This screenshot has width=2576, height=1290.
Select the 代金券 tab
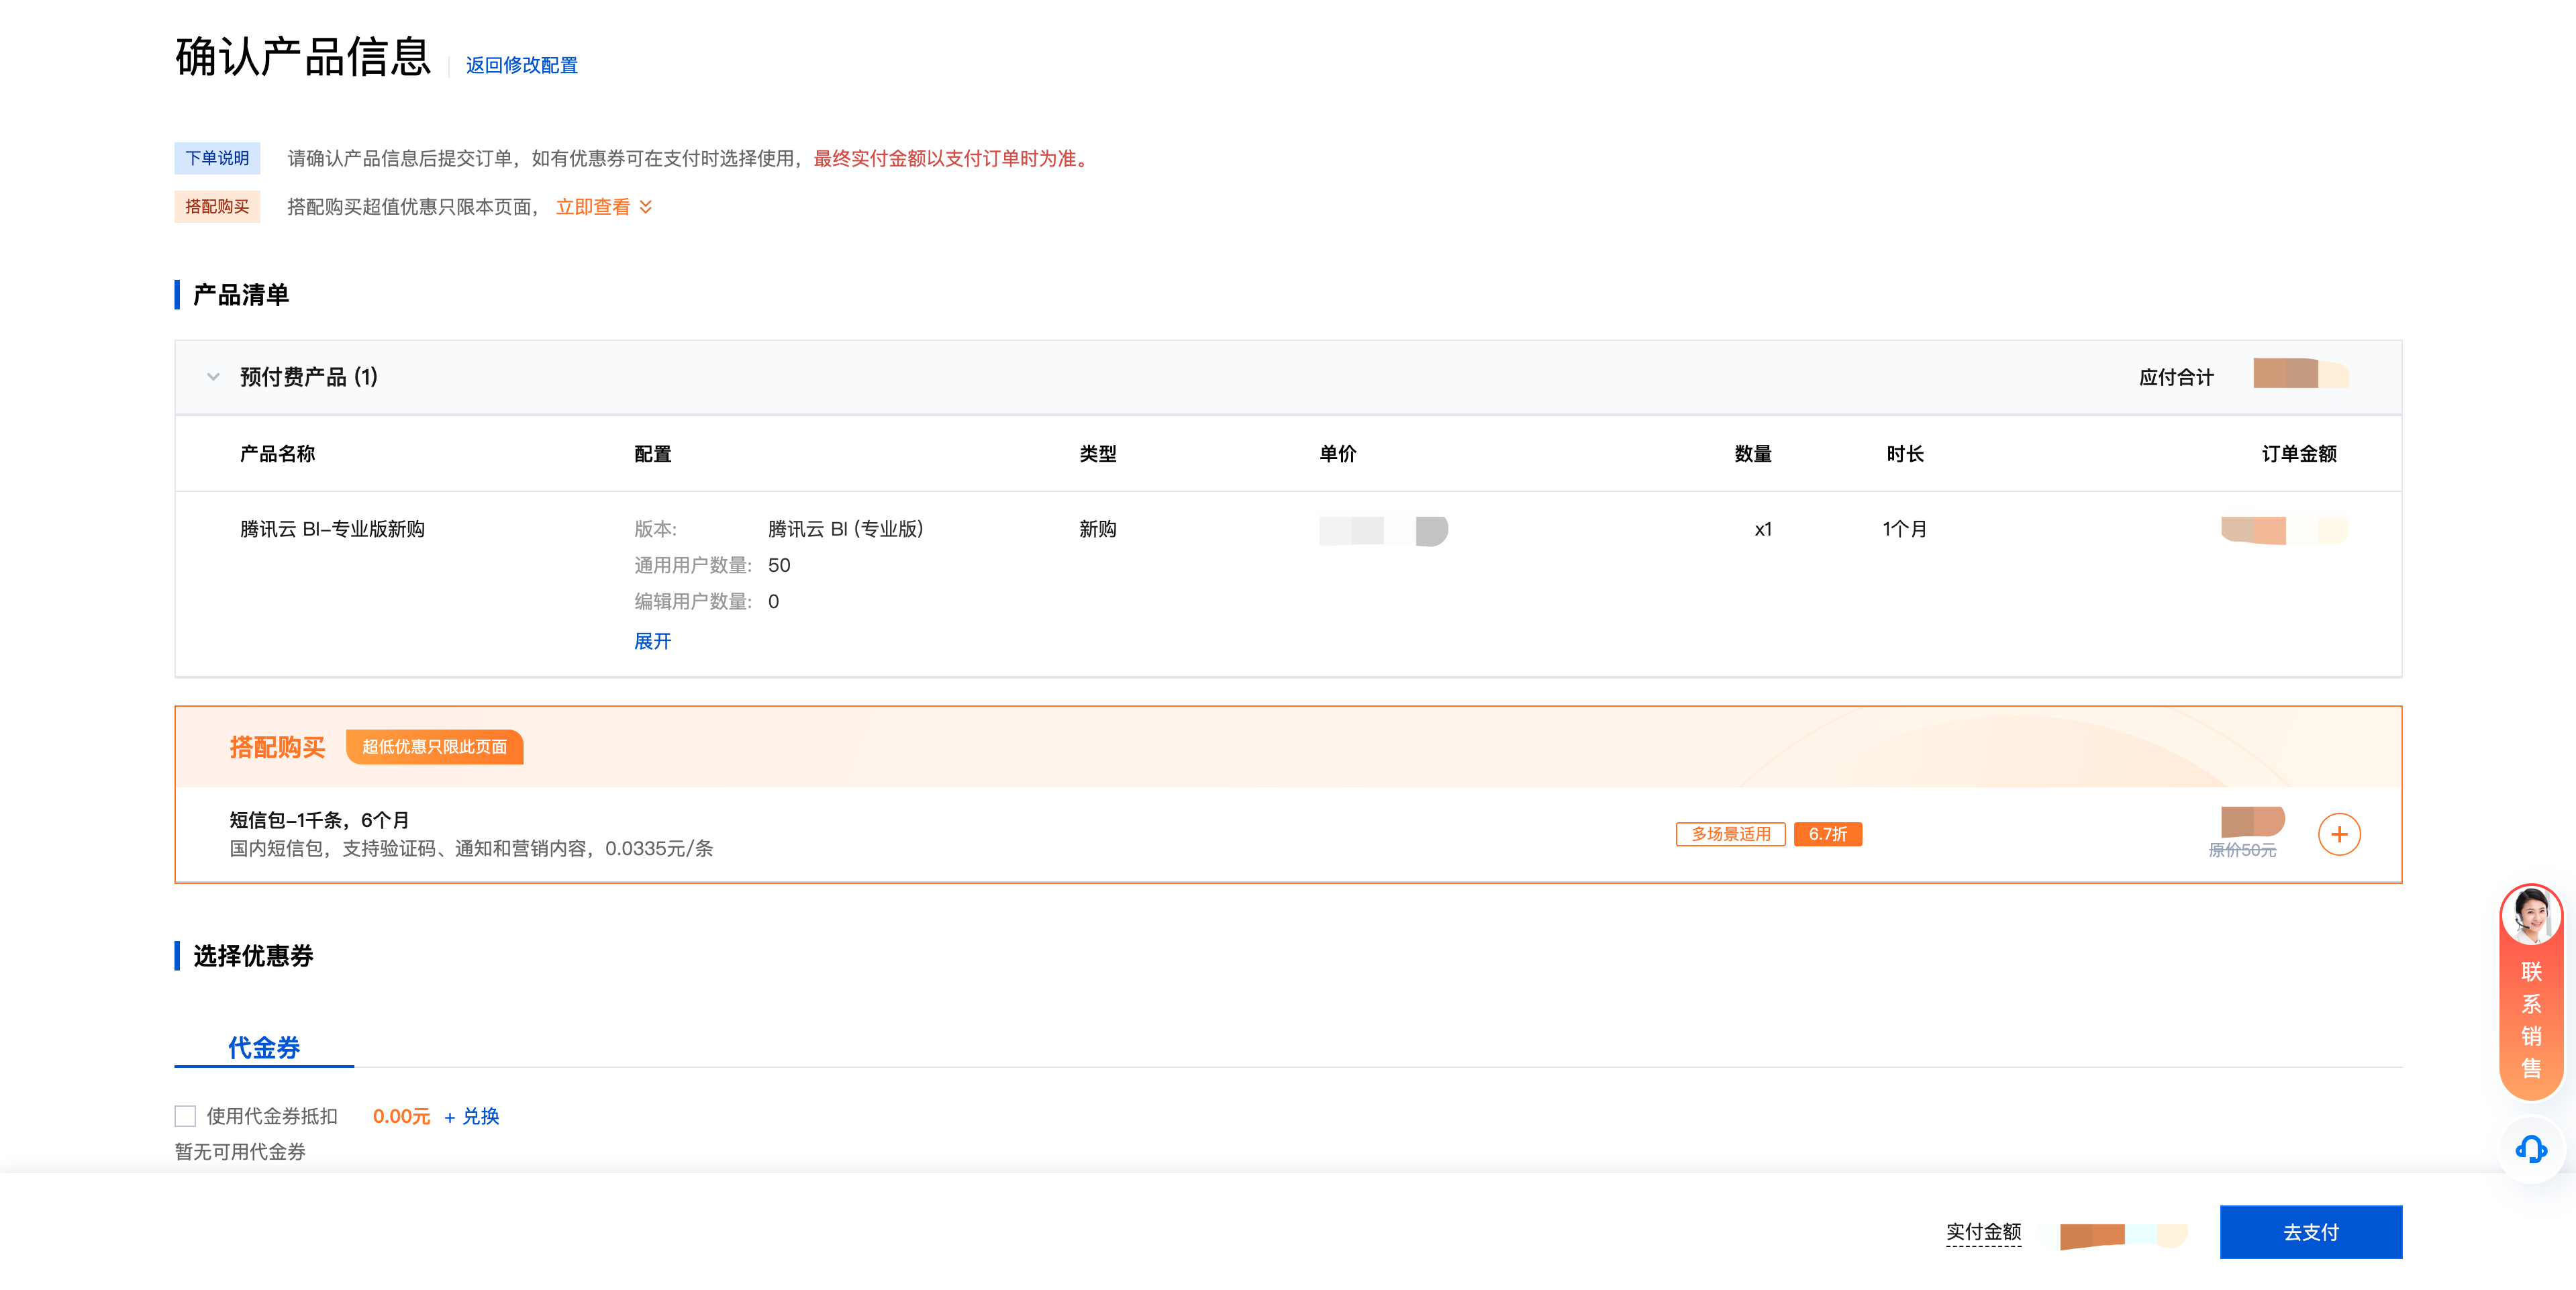coord(264,1047)
